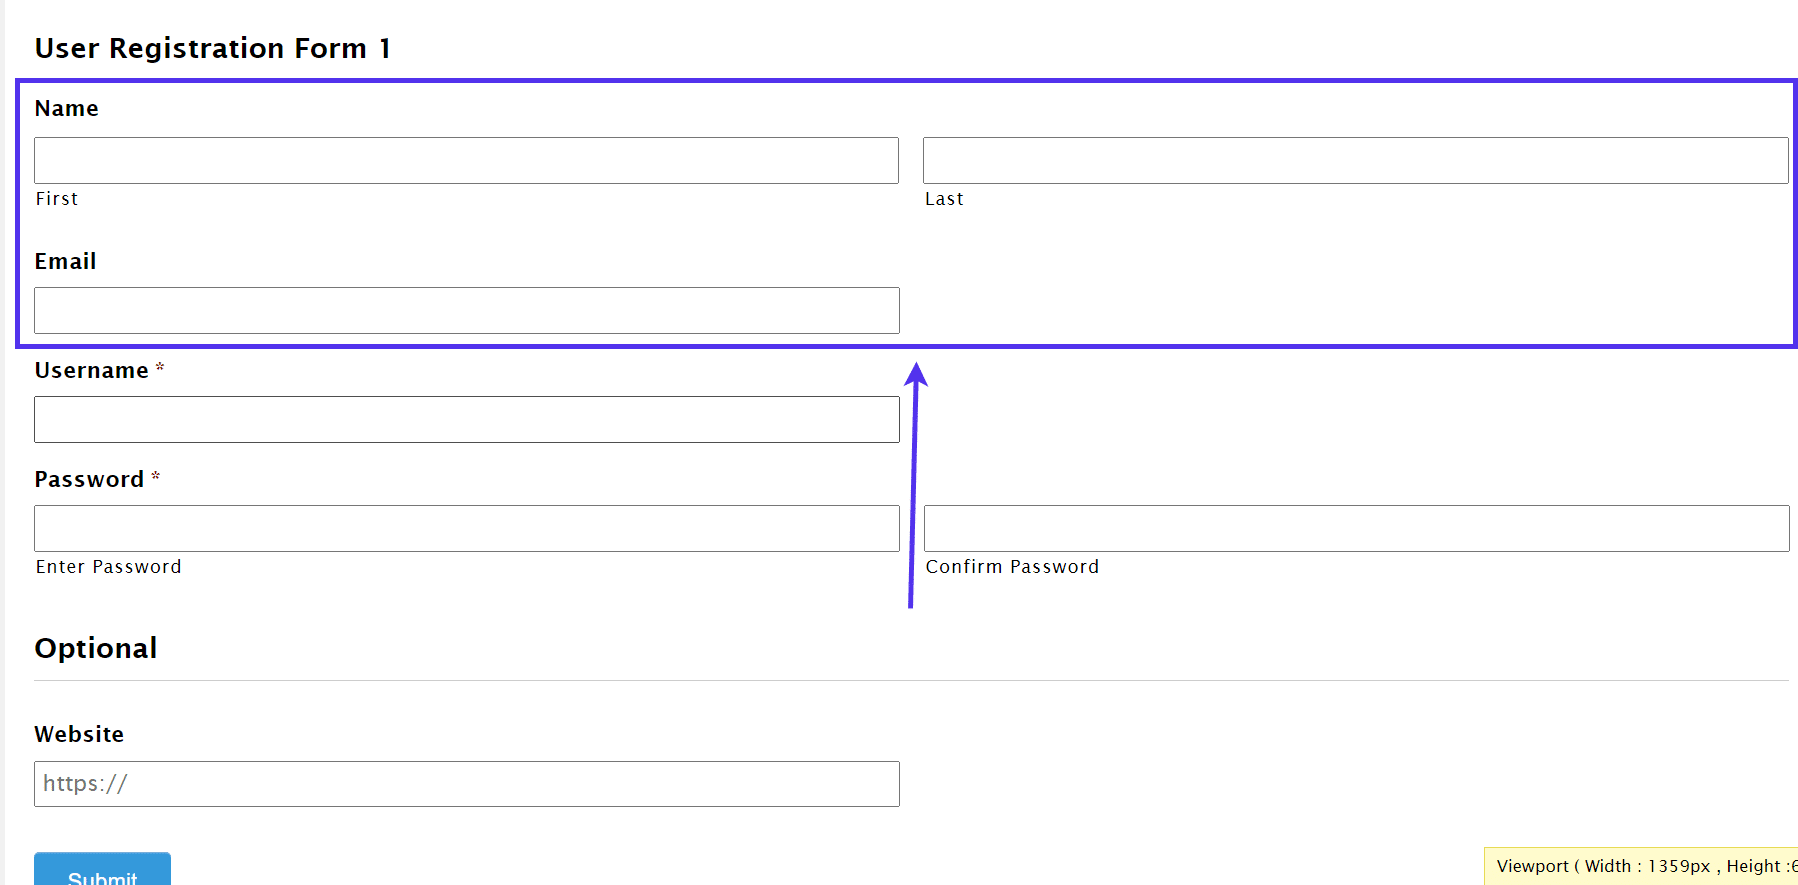Click the First helper text under the name field
This screenshot has height=885, width=1798.
56,198
